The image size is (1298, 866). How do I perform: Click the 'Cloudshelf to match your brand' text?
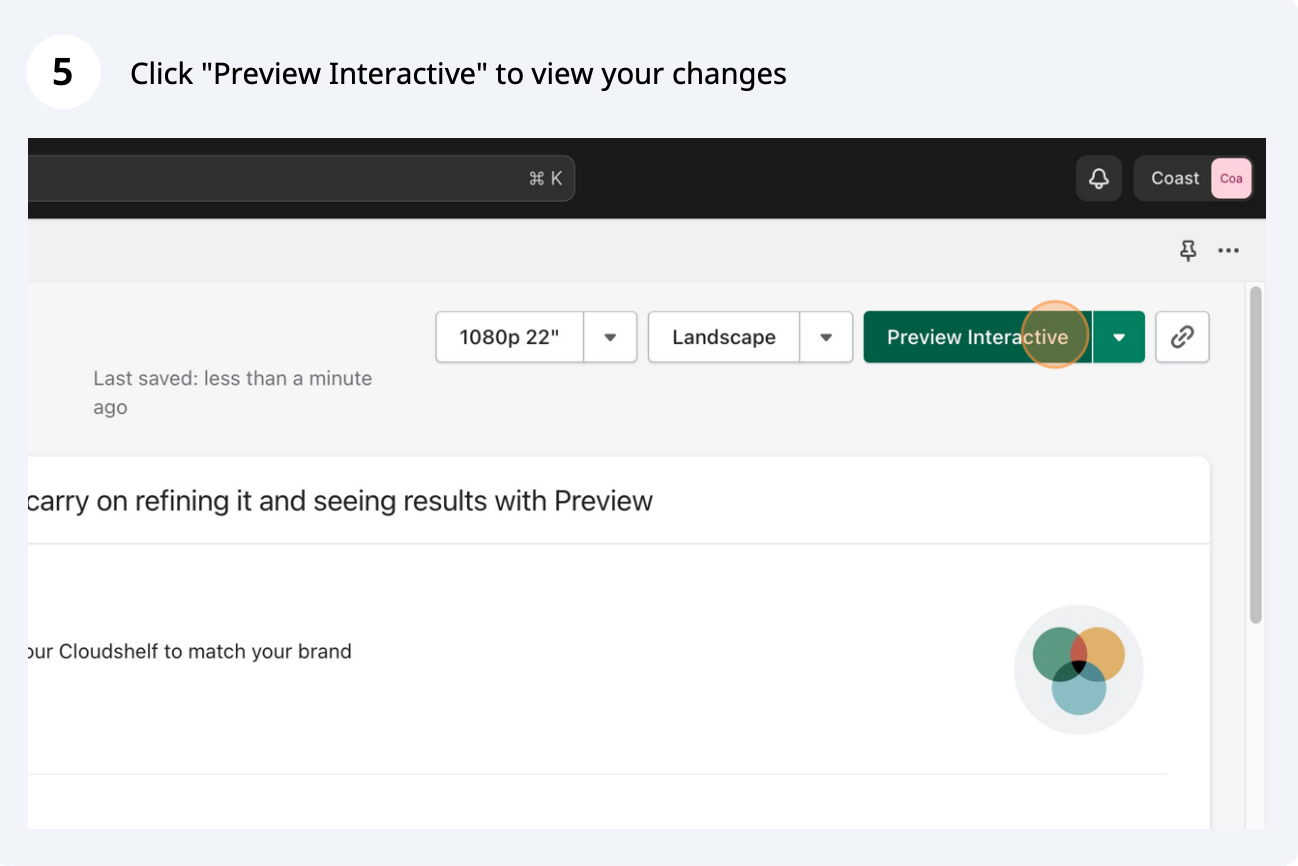click(x=205, y=651)
